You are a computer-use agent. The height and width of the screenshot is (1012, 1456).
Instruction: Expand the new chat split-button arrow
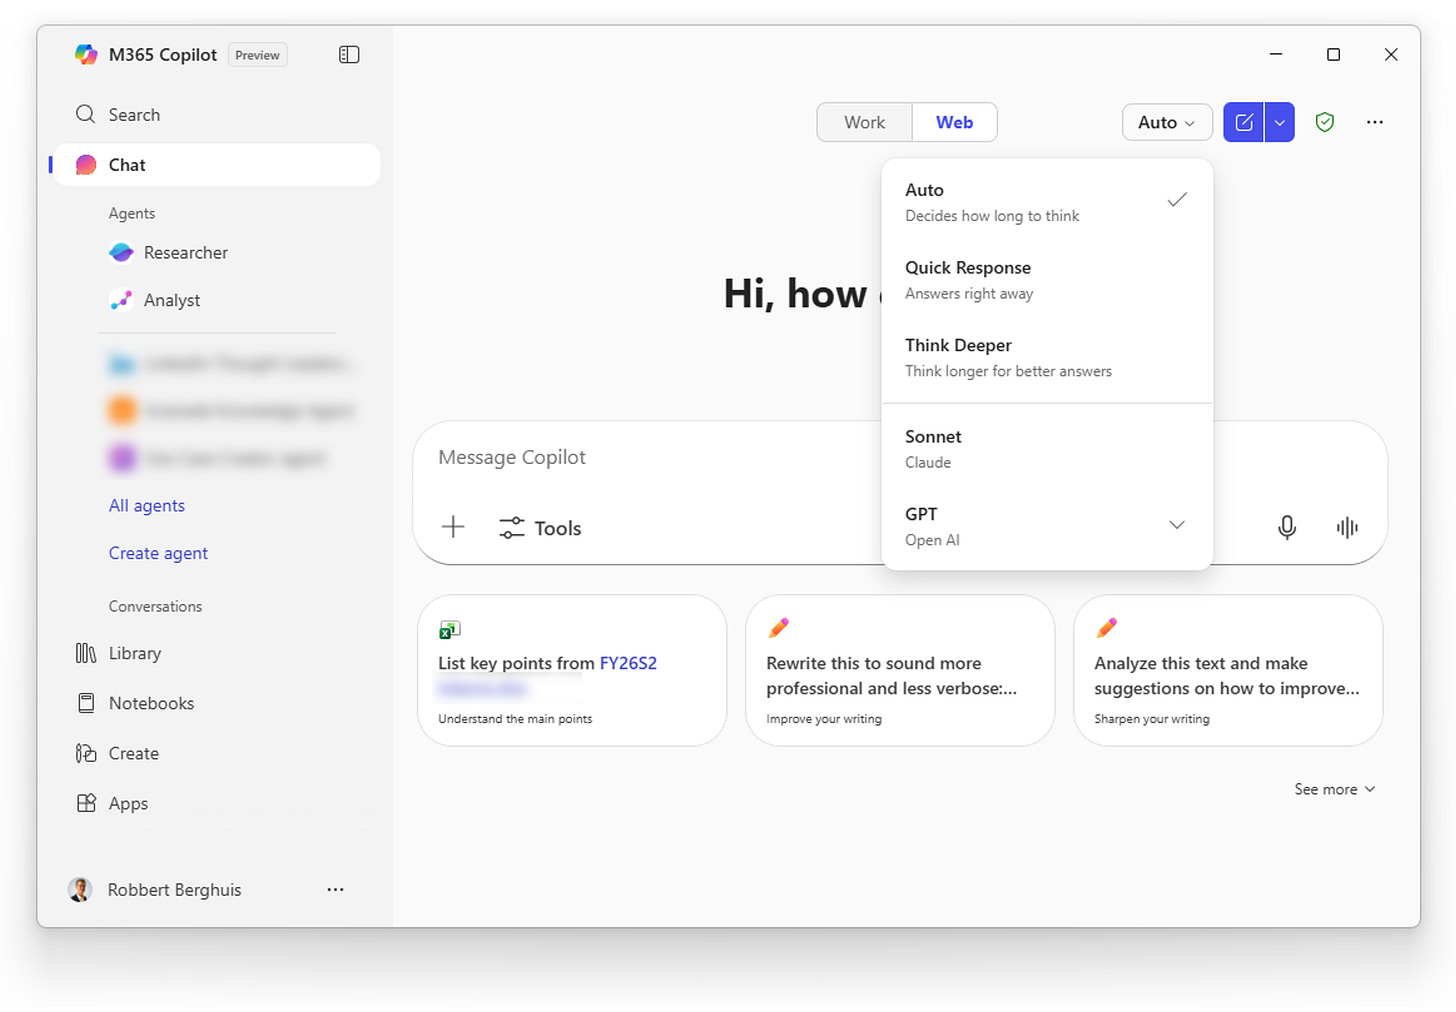click(x=1280, y=122)
